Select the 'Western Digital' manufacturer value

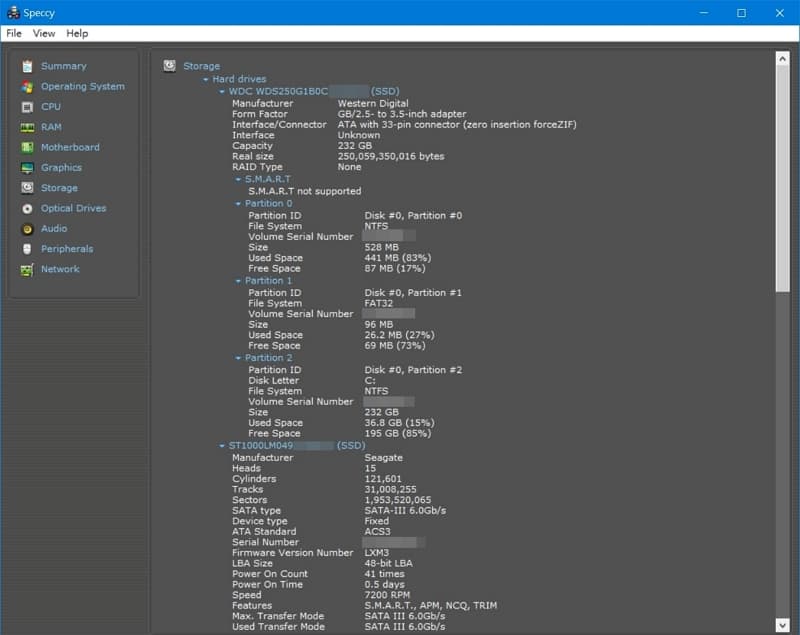[373, 104]
